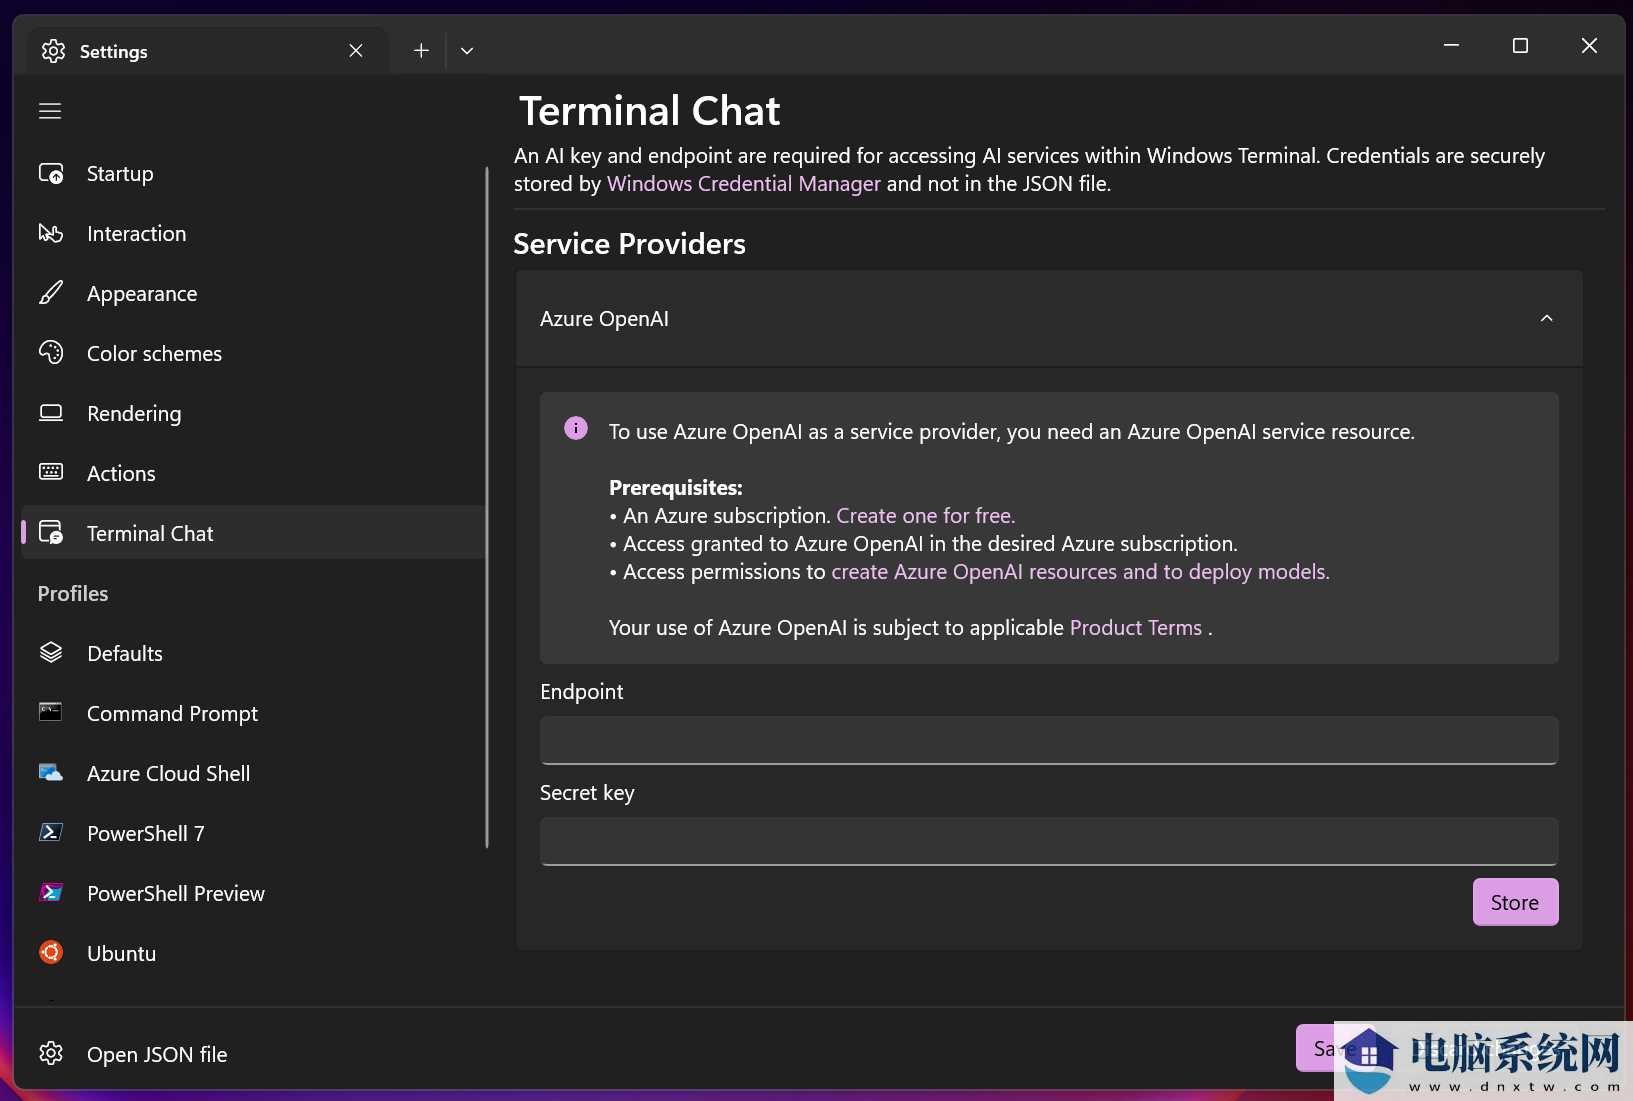1633x1101 pixels.
Task: Click the PowerShell 7 profile icon
Action: (51, 833)
